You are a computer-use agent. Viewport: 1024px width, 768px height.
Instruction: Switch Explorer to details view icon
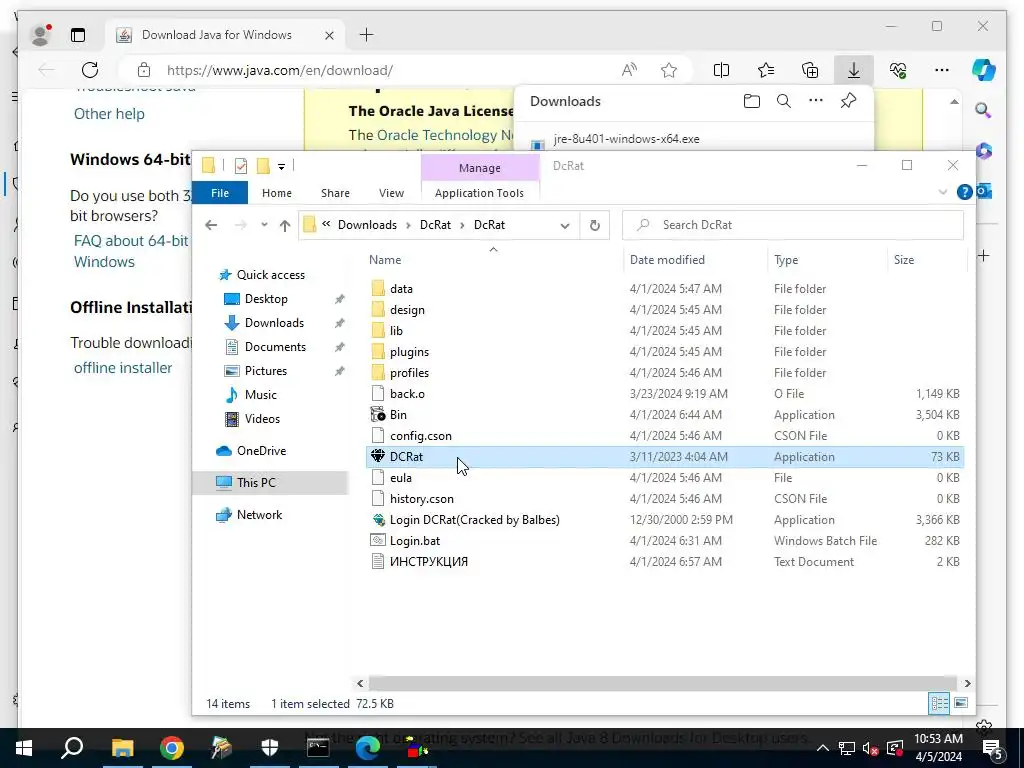pyautogui.click(x=939, y=703)
